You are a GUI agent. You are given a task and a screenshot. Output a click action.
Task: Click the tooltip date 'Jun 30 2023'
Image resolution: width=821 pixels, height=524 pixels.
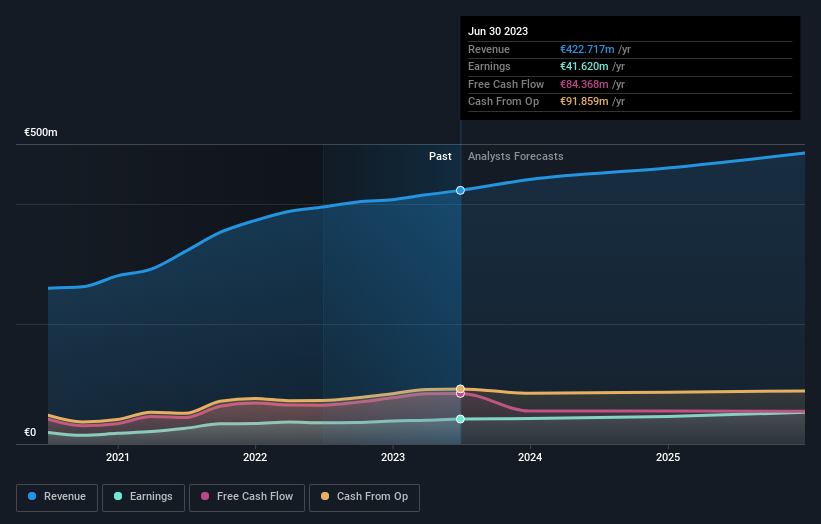pos(498,31)
